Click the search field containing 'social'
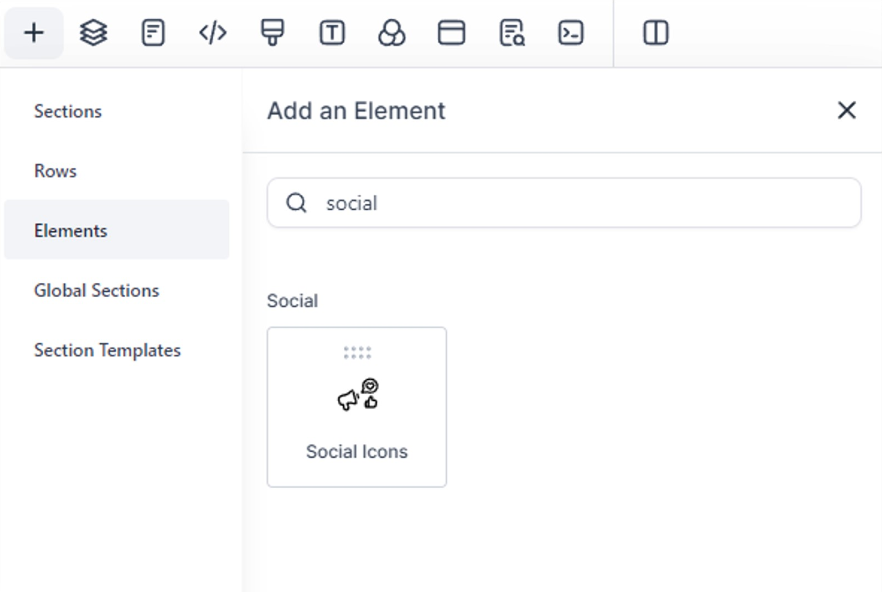This screenshot has width=882, height=592. pos(564,203)
